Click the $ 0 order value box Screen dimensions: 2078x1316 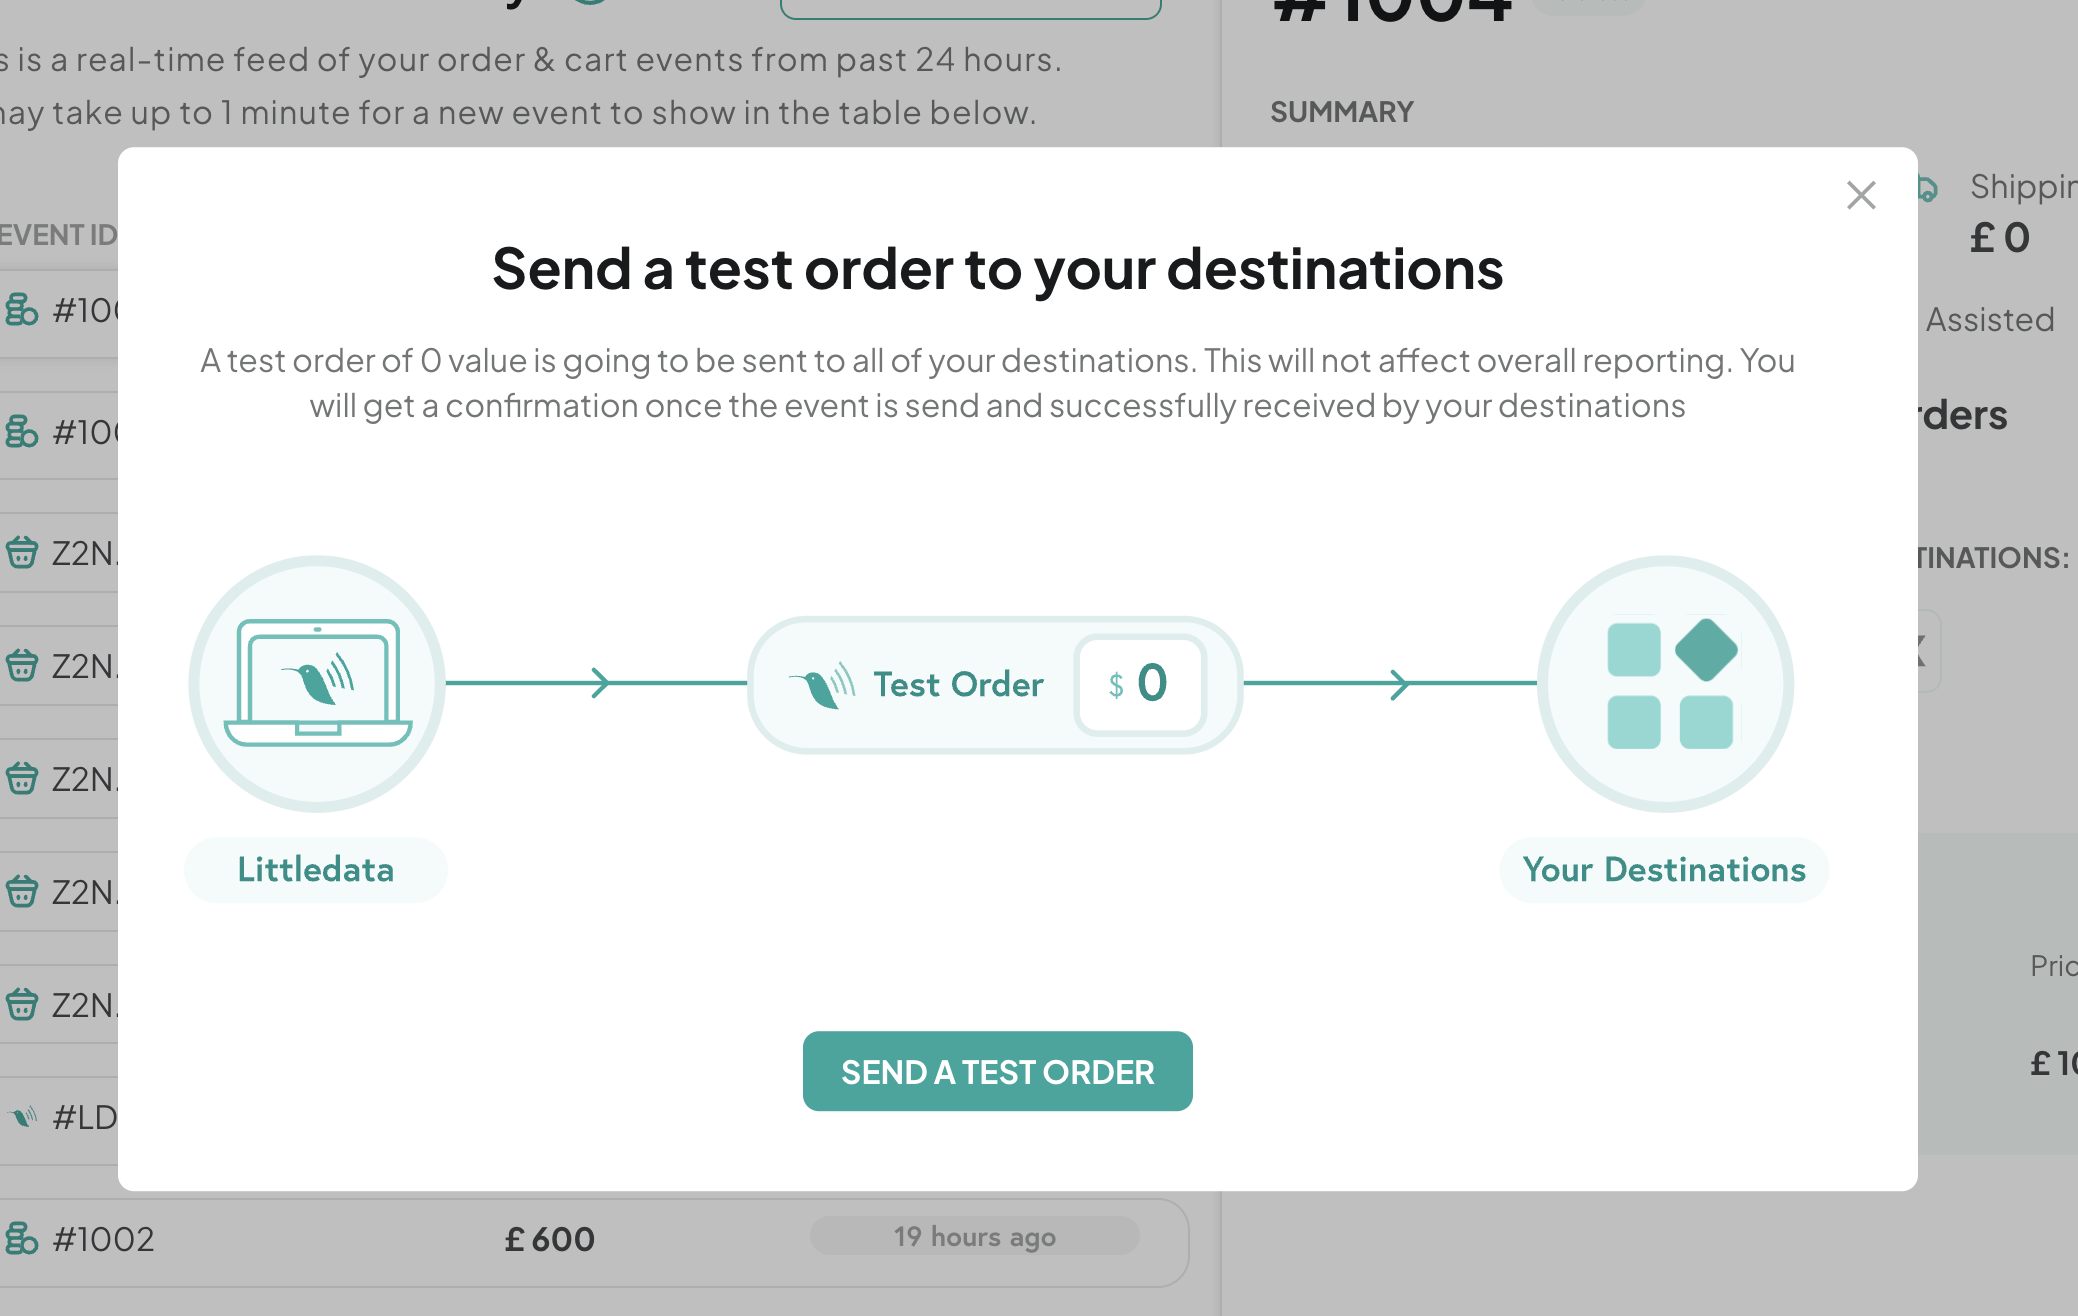tap(1140, 684)
